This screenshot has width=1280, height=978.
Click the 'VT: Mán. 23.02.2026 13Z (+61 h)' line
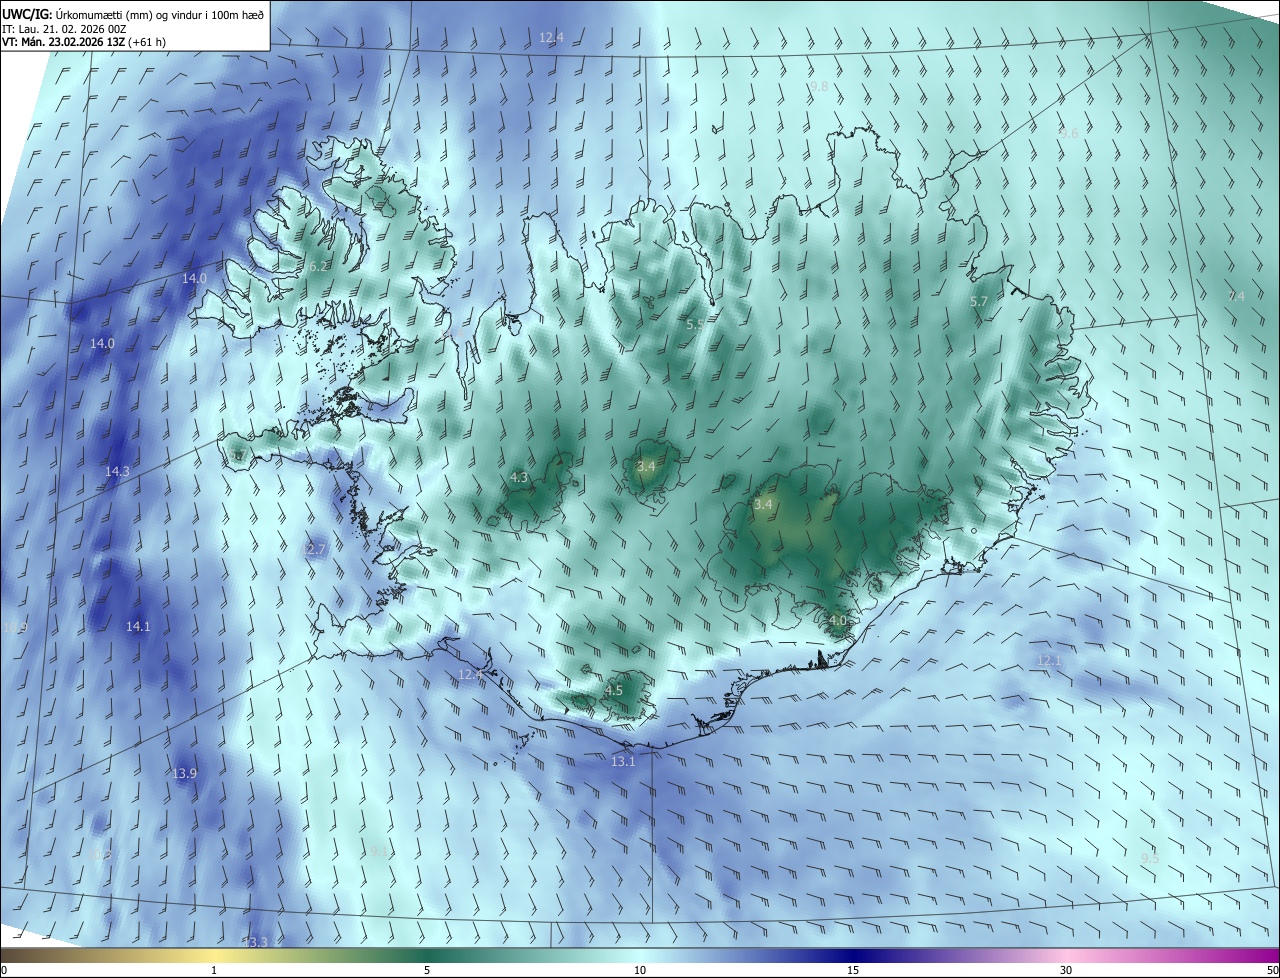pyautogui.click(x=84, y=42)
